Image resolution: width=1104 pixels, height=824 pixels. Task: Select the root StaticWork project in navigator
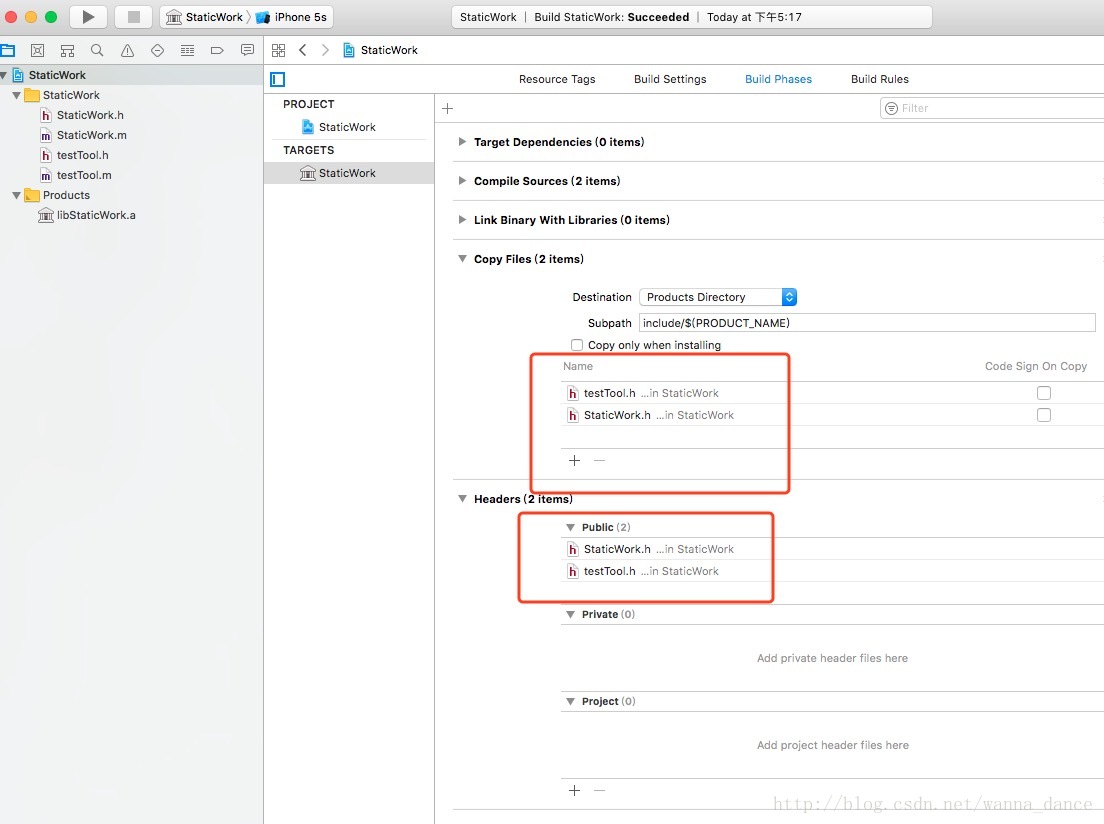[57, 75]
